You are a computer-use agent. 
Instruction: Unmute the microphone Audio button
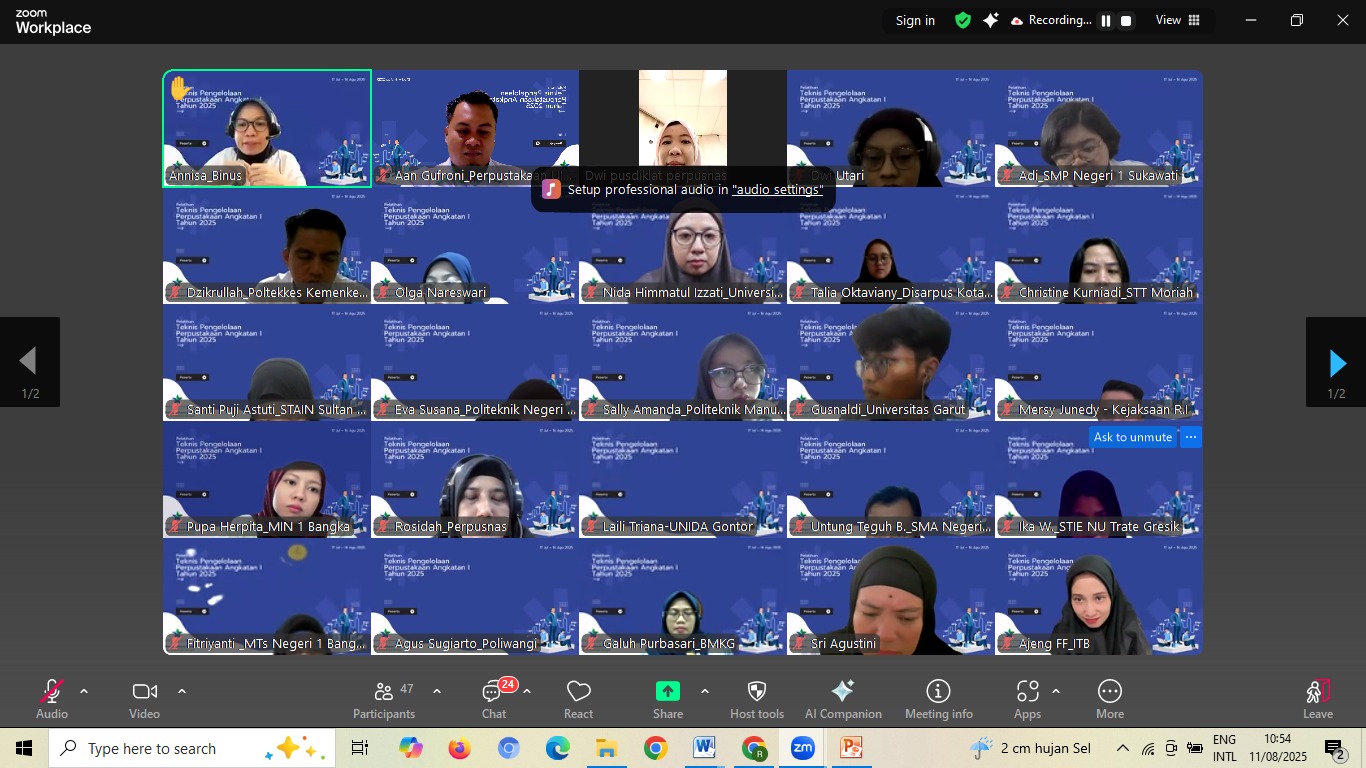52,699
